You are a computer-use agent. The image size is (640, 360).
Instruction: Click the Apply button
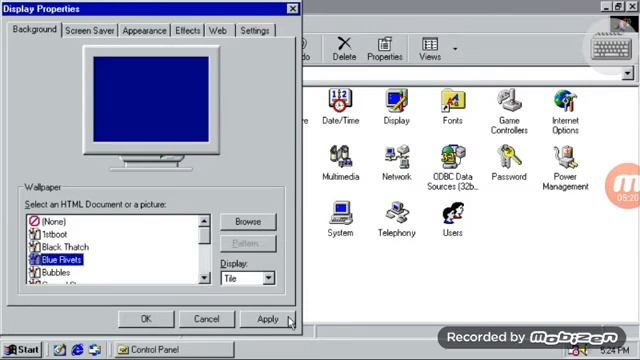[268, 319]
